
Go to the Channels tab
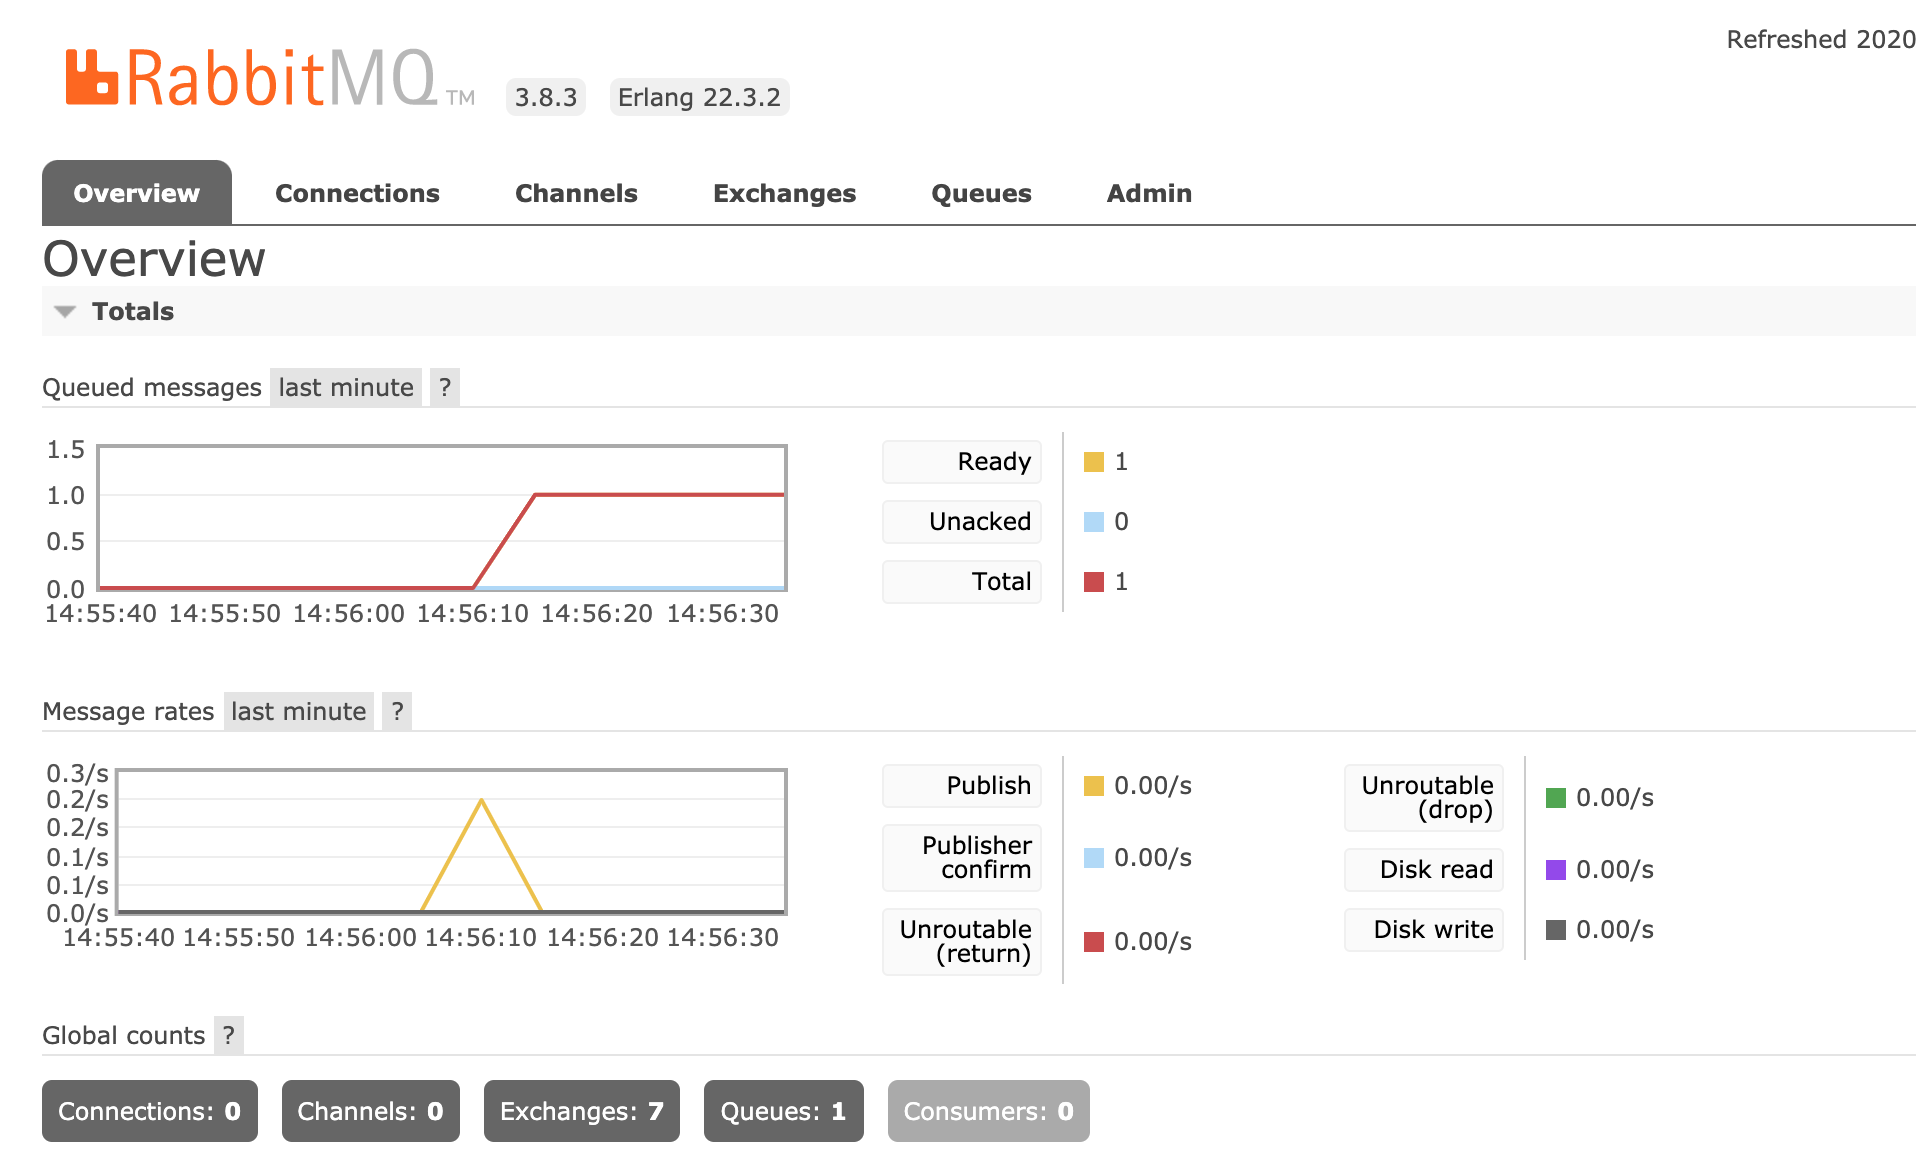576,193
